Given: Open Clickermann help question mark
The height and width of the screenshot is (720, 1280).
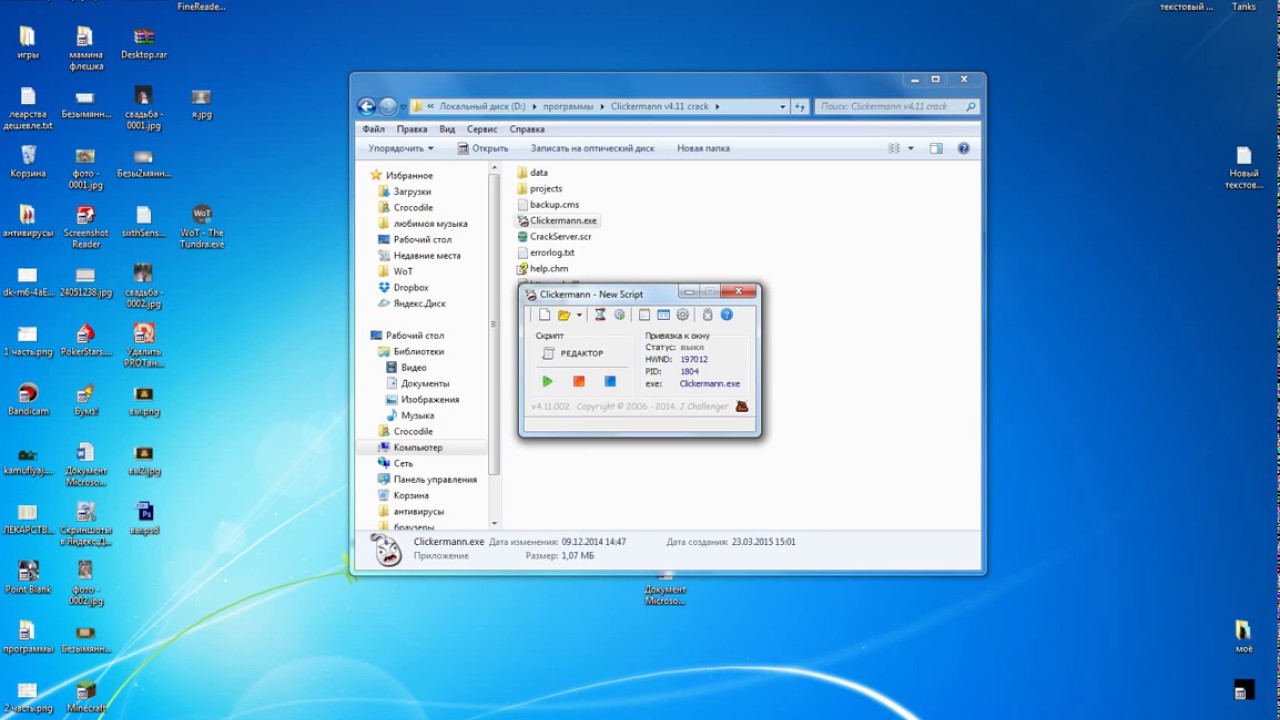Looking at the screenshot, I should (727, 315).
